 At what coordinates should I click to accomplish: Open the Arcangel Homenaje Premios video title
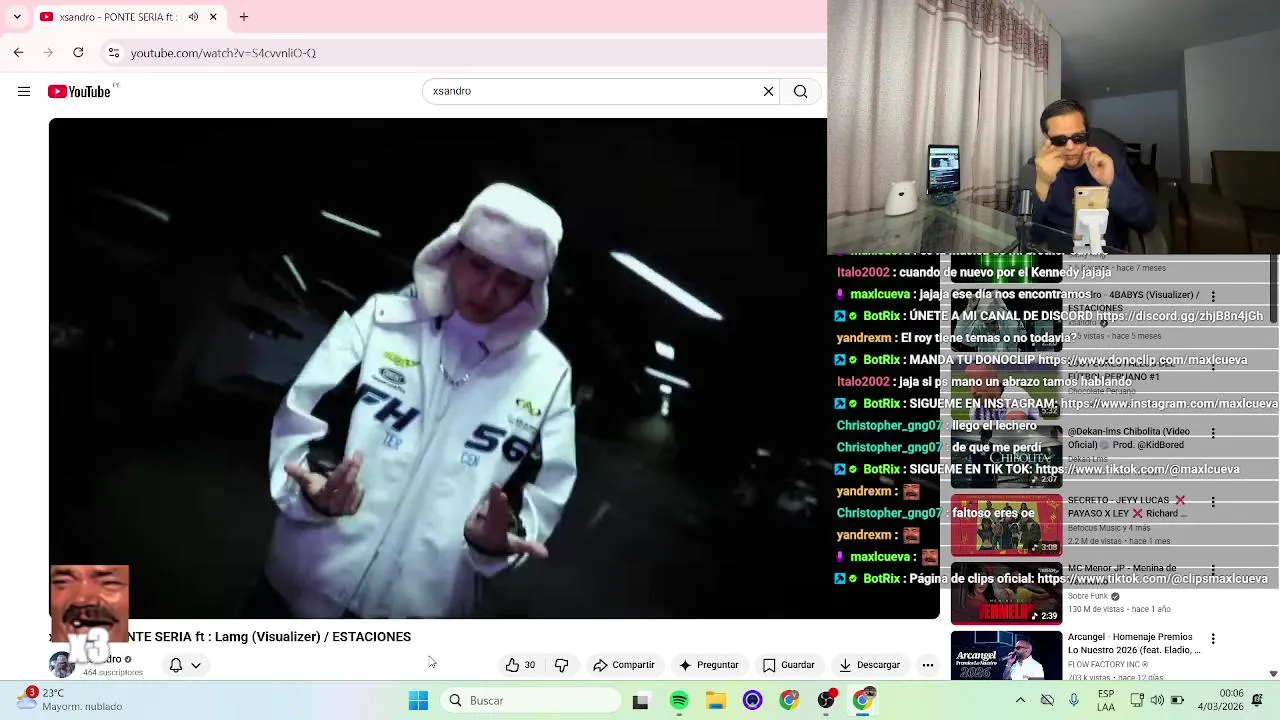1134,644
